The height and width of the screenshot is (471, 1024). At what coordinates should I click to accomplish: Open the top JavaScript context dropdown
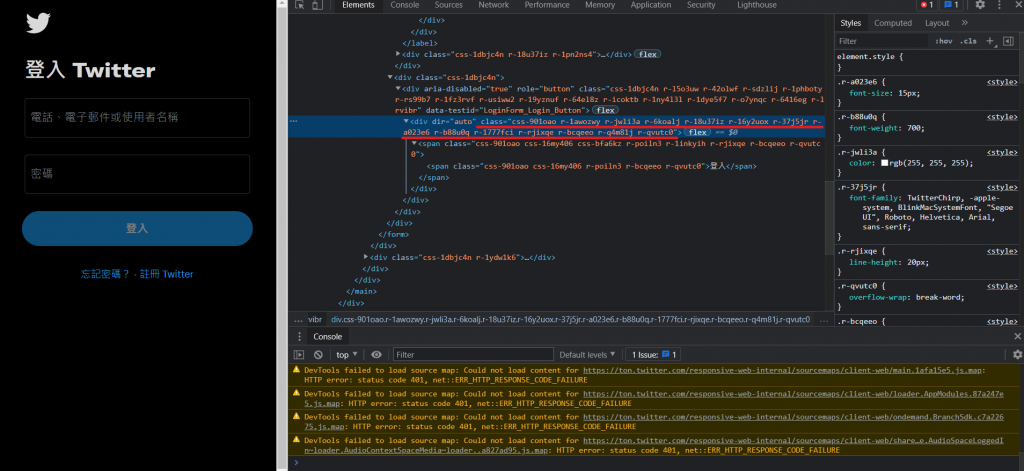click(x=346, y=355)
